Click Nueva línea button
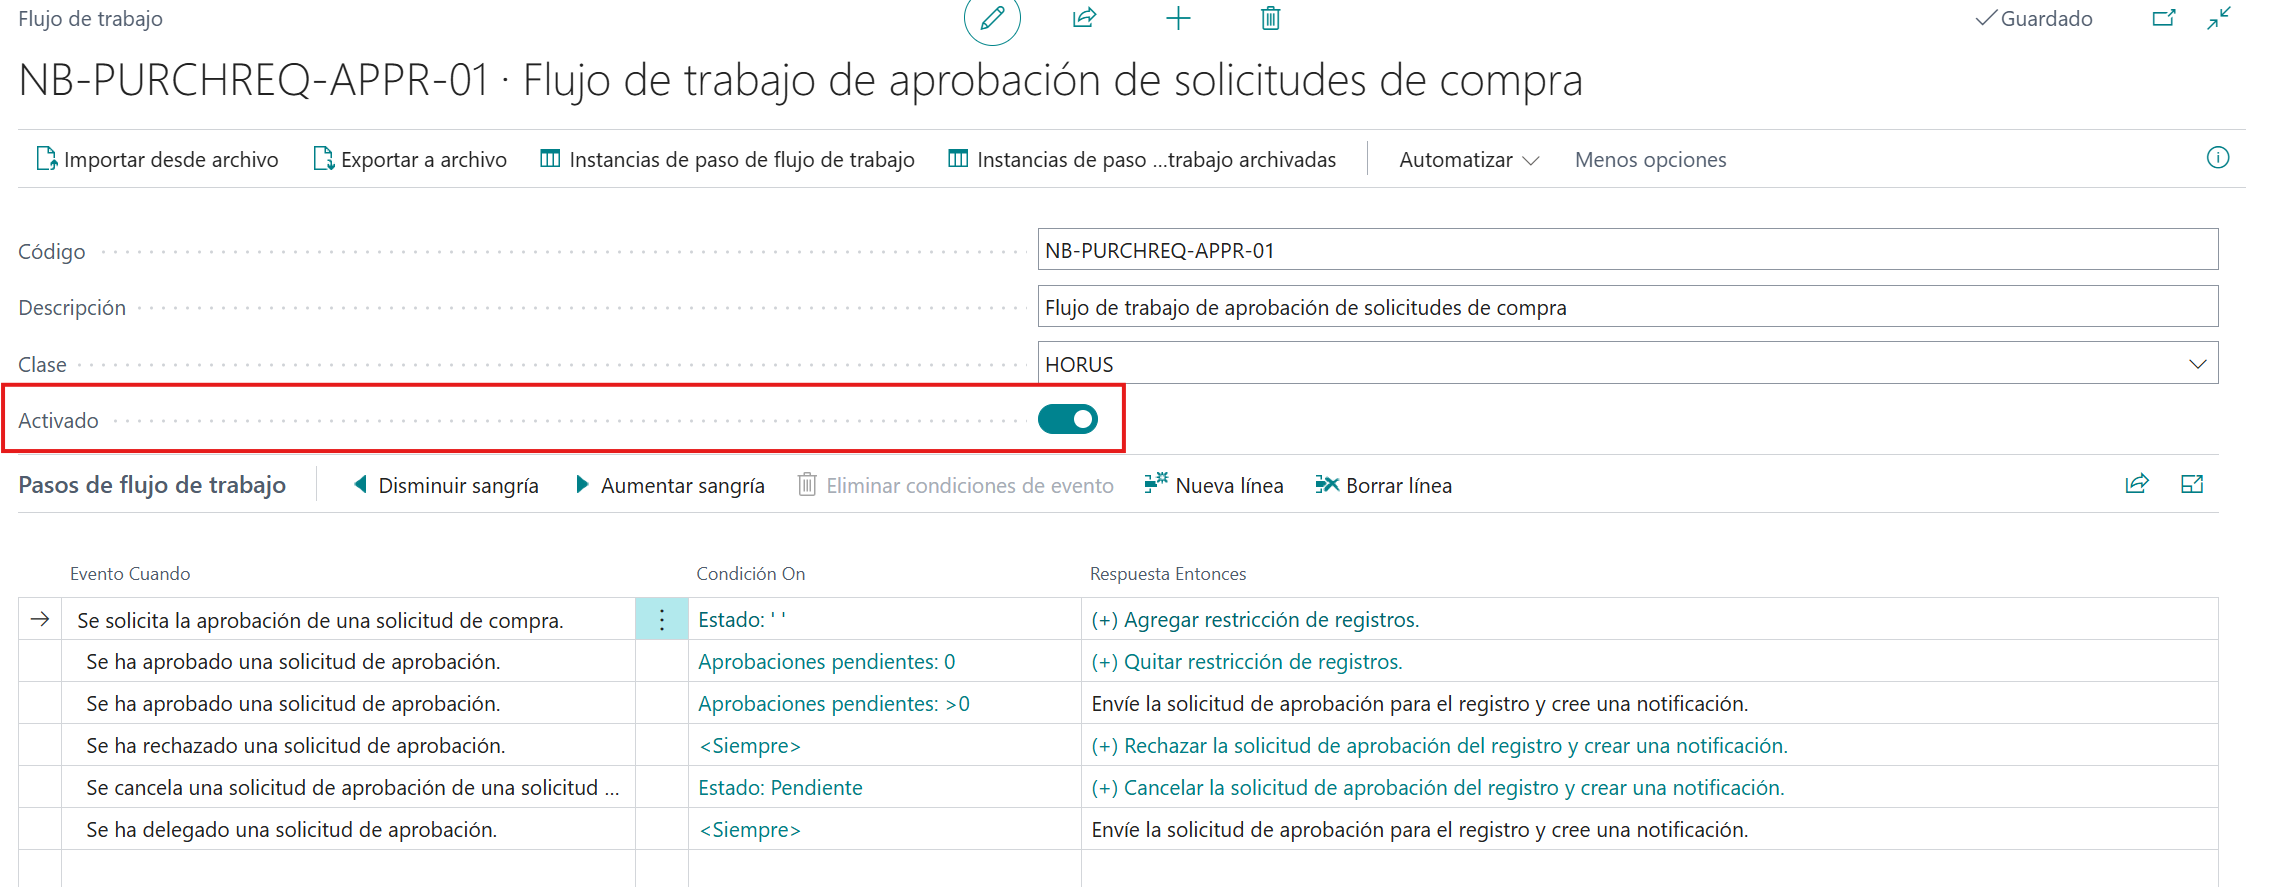Viewport: 2283px width, 887px height. tap(1214, 486)
